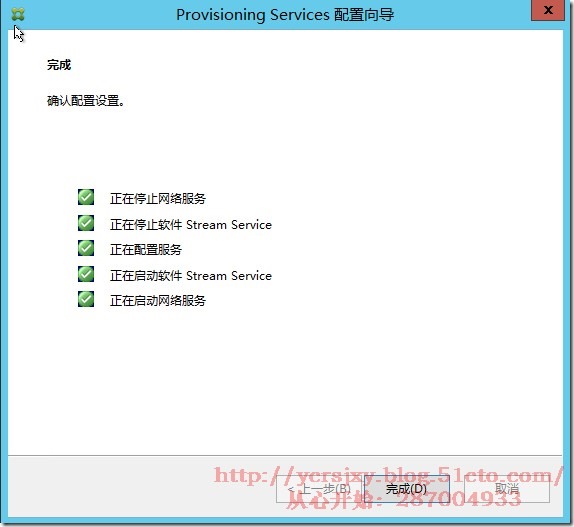Select the 正在启动网络服务 status text
574x527 pixels.
(158, 301)
